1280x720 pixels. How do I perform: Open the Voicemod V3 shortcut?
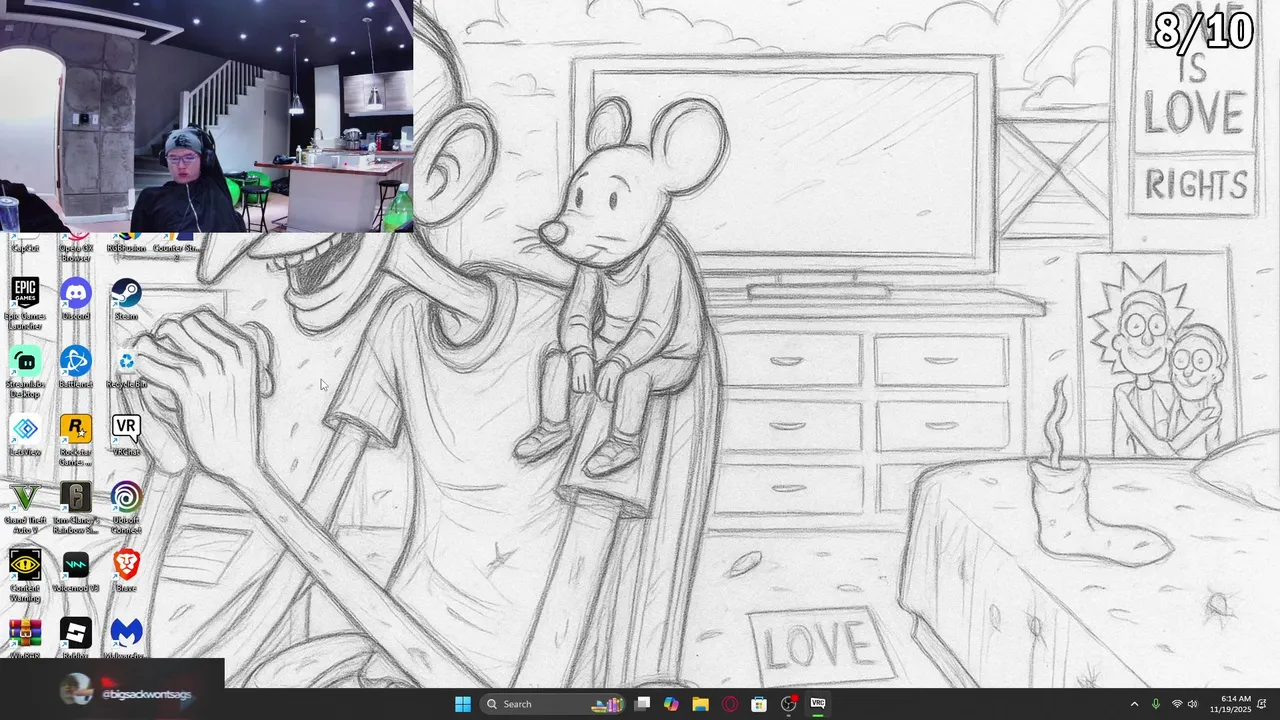point(76,571)
